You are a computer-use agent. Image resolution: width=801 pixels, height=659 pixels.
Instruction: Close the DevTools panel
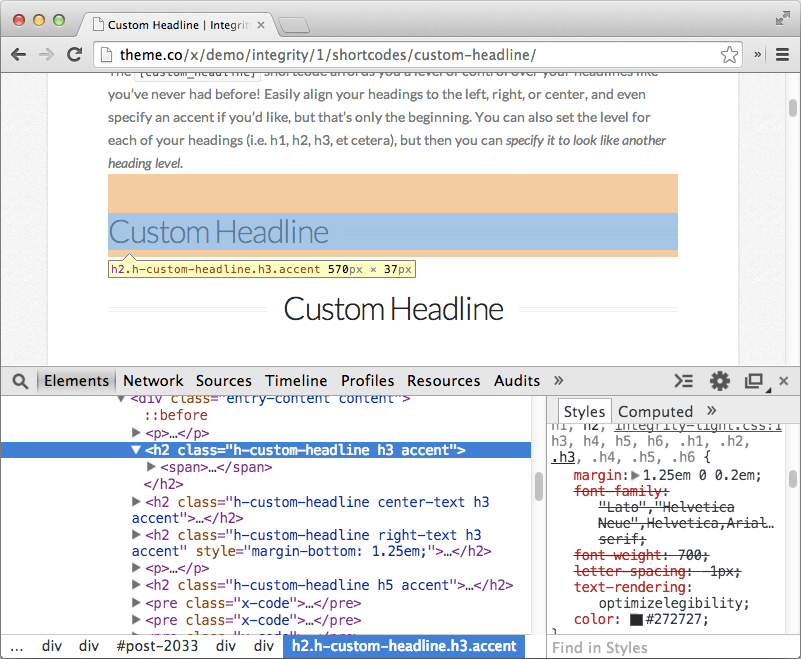pos(784,381)
